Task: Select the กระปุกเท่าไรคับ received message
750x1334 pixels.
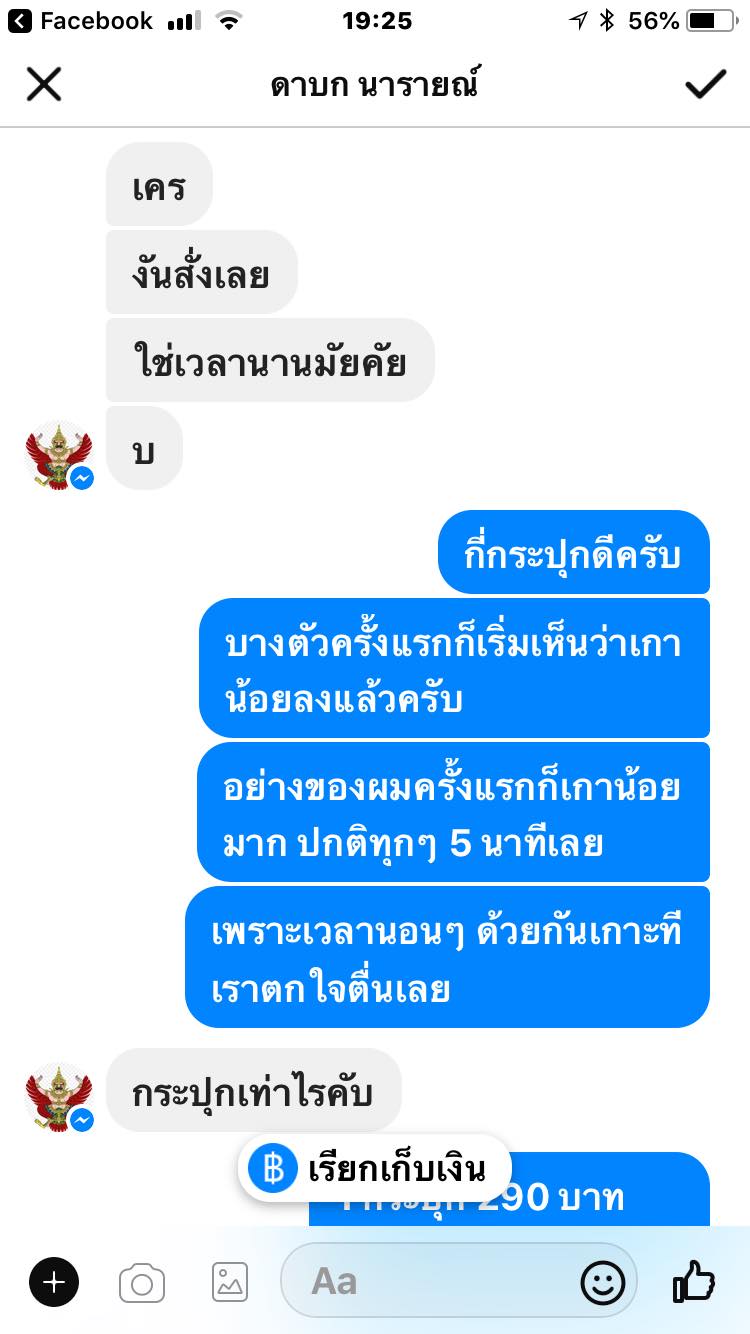Action: tap(253, 1090)
